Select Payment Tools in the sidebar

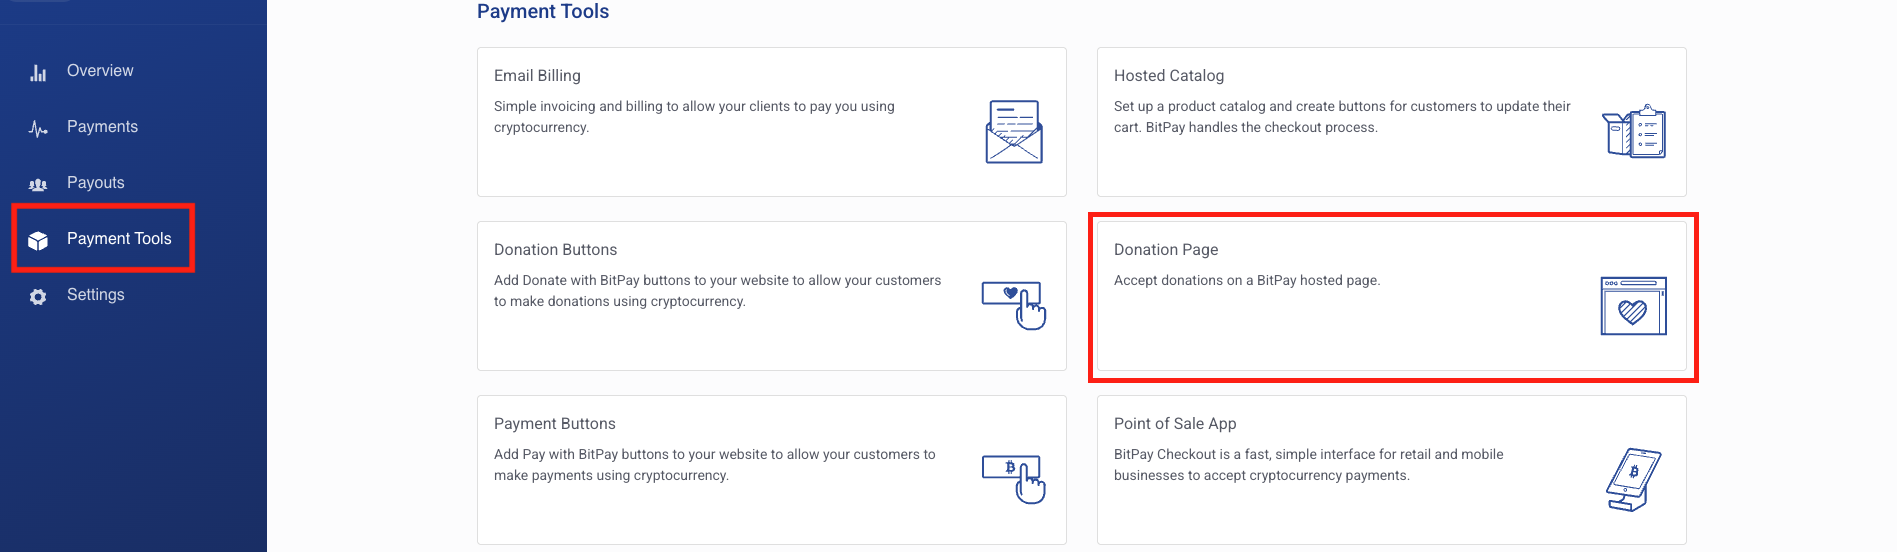(119, 239)
